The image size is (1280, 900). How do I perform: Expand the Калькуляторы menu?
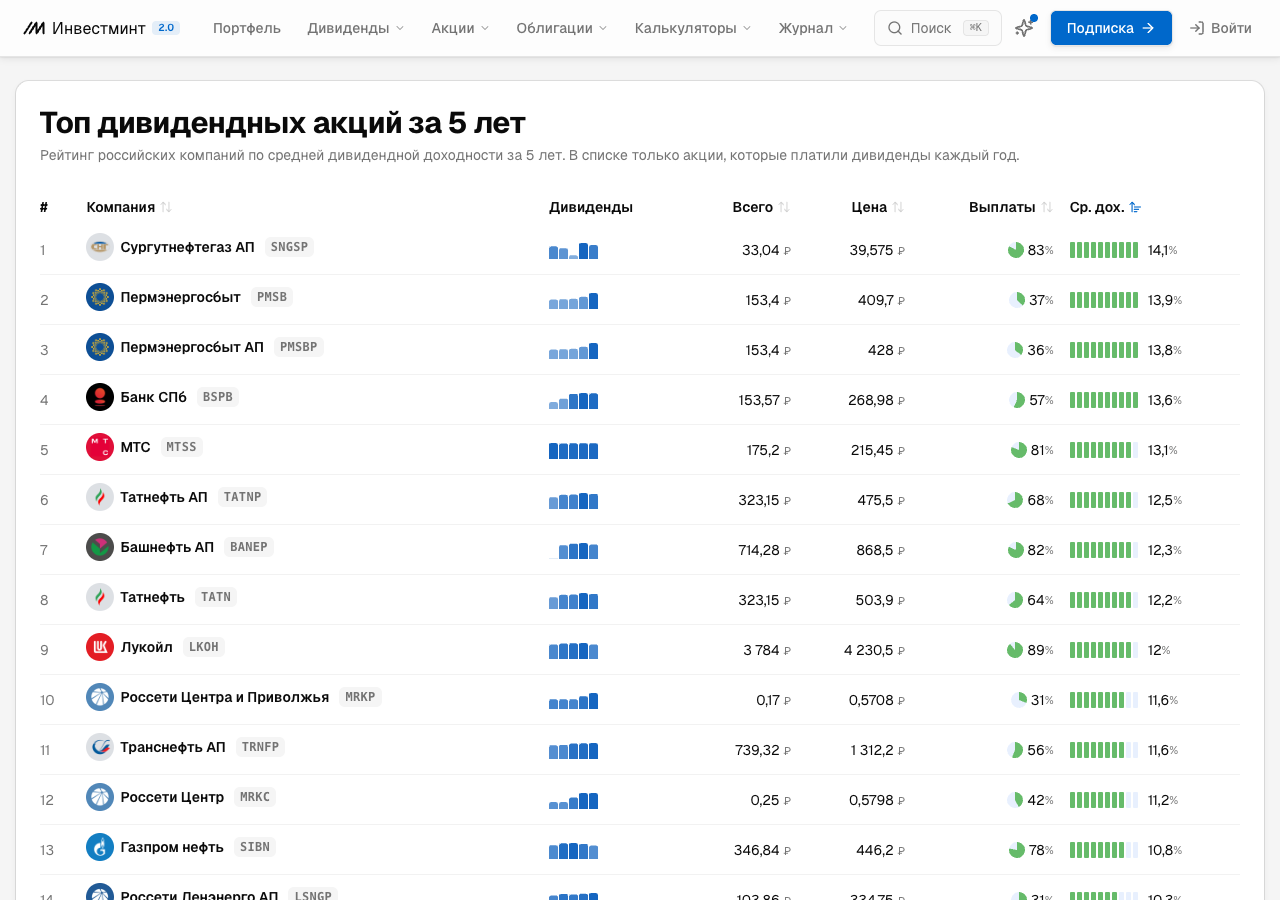(x=693, y=28)
